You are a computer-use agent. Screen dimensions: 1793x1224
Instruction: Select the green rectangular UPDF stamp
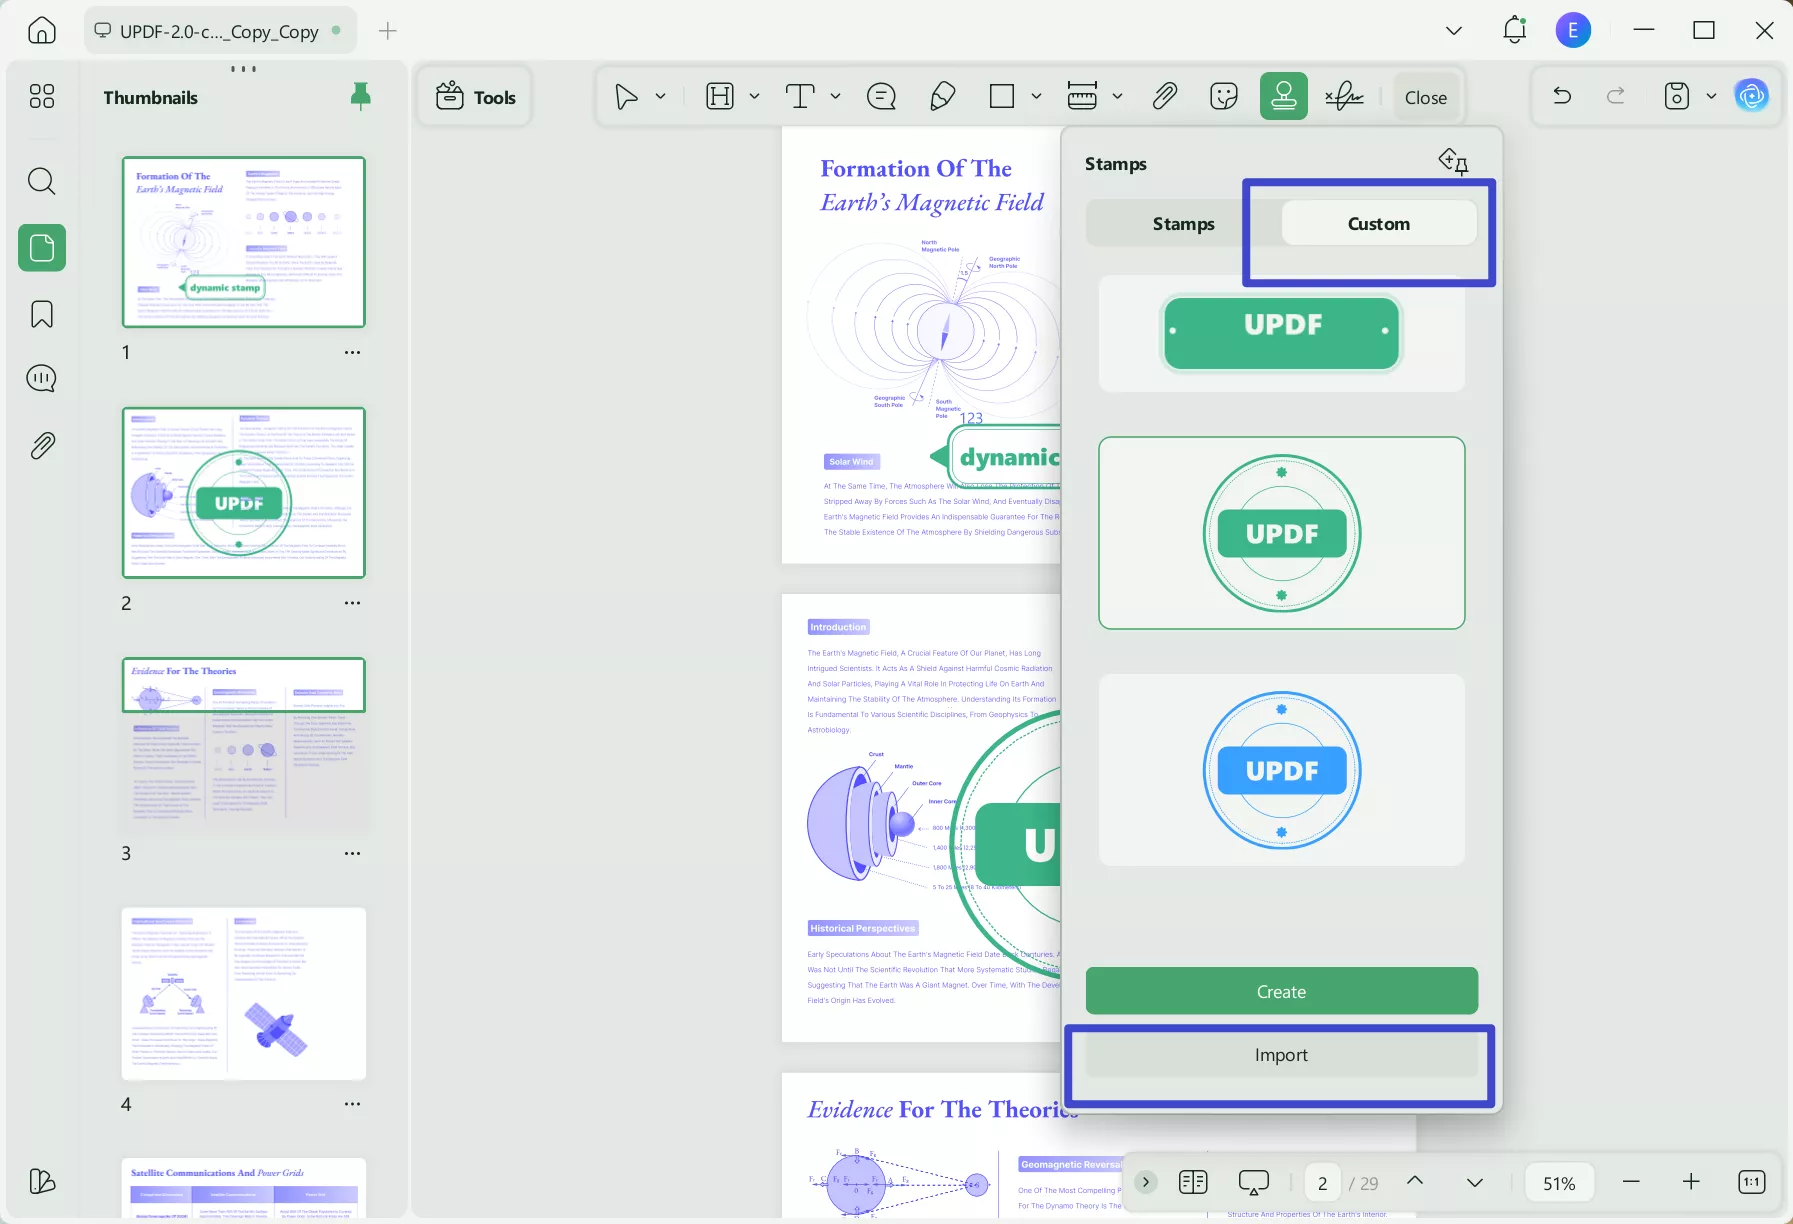click(1282, 333)
